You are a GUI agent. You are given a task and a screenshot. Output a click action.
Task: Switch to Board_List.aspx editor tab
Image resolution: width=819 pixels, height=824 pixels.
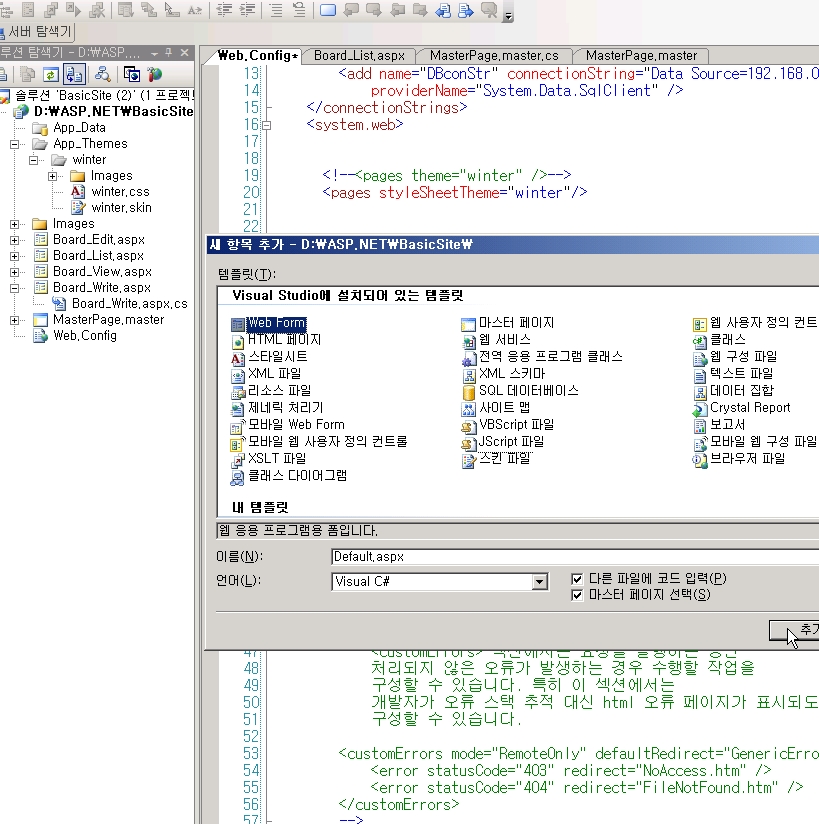tap(359, 56)
